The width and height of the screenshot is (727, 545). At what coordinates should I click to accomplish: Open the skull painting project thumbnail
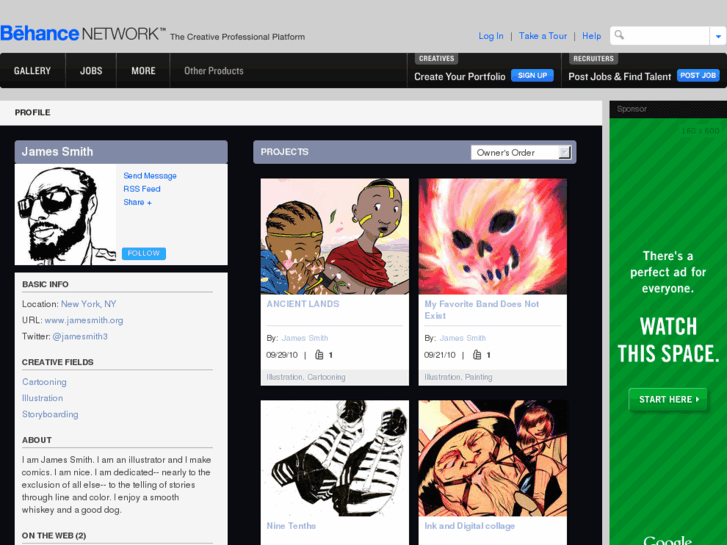coord(492,237)
